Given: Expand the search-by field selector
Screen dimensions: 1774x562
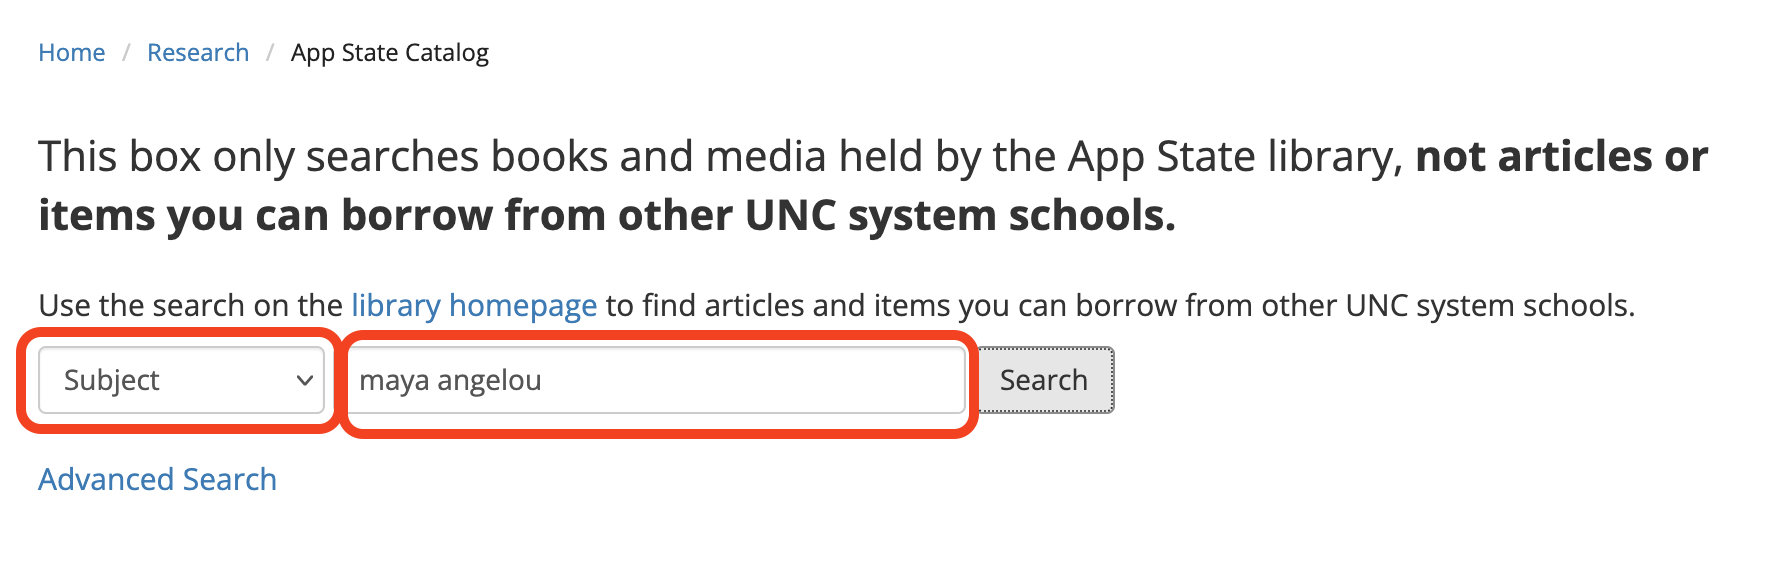Looking at the screenshot, I should coord(181,380).
